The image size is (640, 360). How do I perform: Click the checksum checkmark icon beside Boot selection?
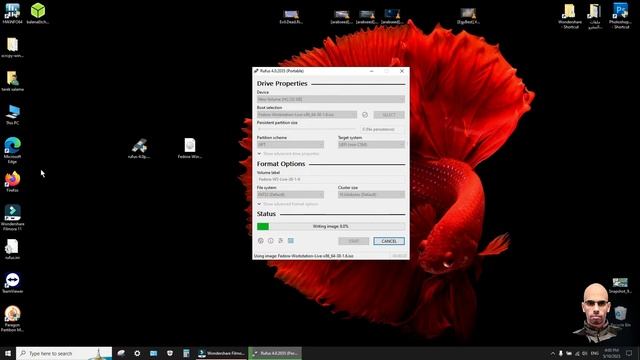click(x=365, y=115)
